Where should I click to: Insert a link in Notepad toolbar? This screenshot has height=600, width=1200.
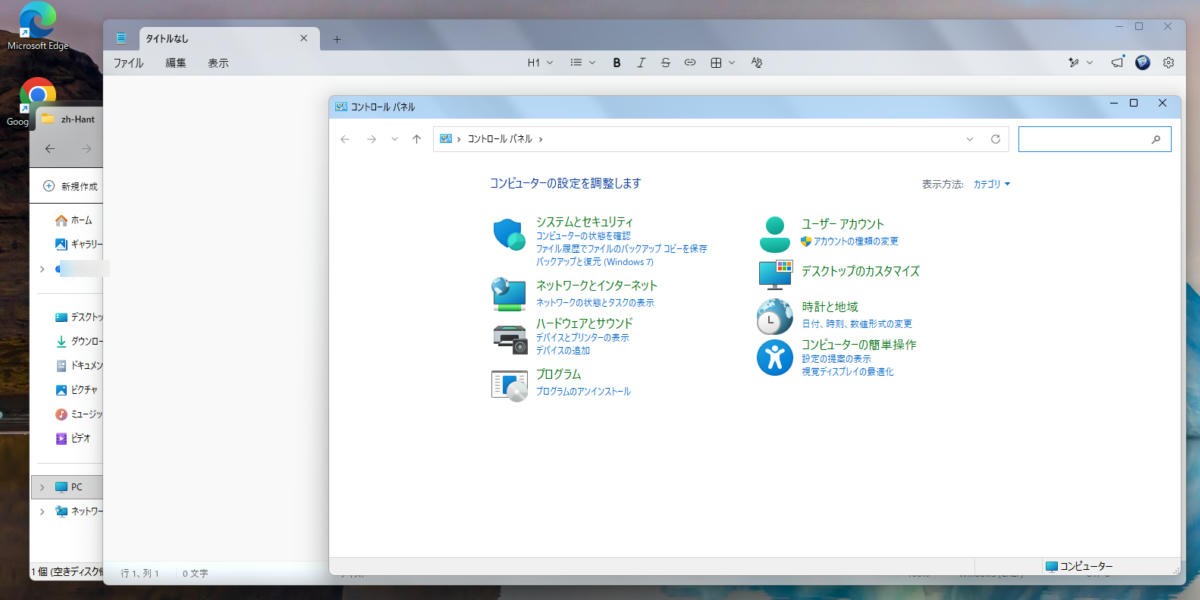click(x=690, y=63)
